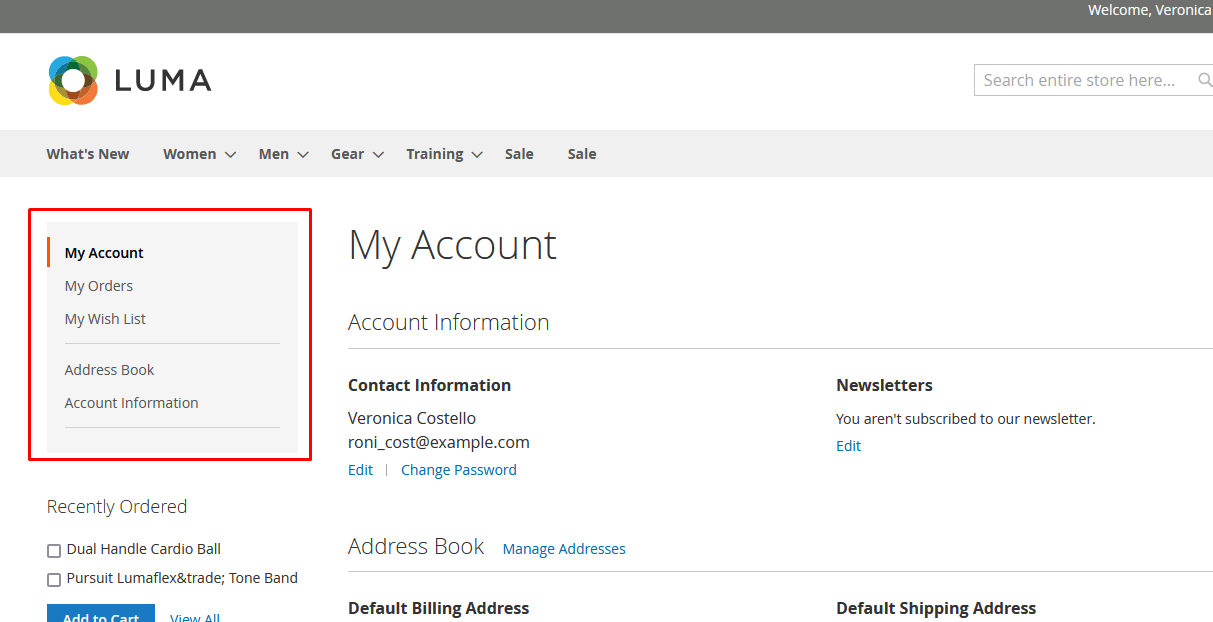Check the Pursuit Lumaflex Tone Band checkbox

pos(54,579)
